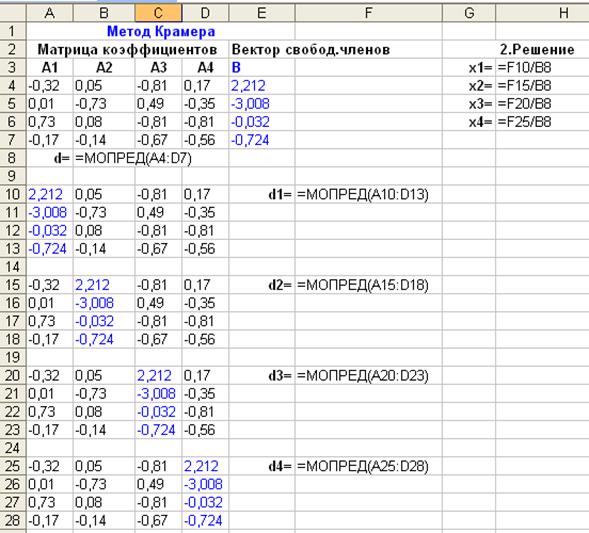Select column B header
Screen dimensions: 589x533
pyautogui.click(x=104, y=13)
